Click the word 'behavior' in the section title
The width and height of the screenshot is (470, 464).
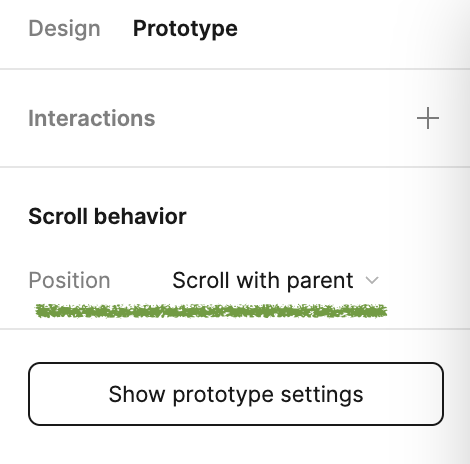[x=140, y=216]
